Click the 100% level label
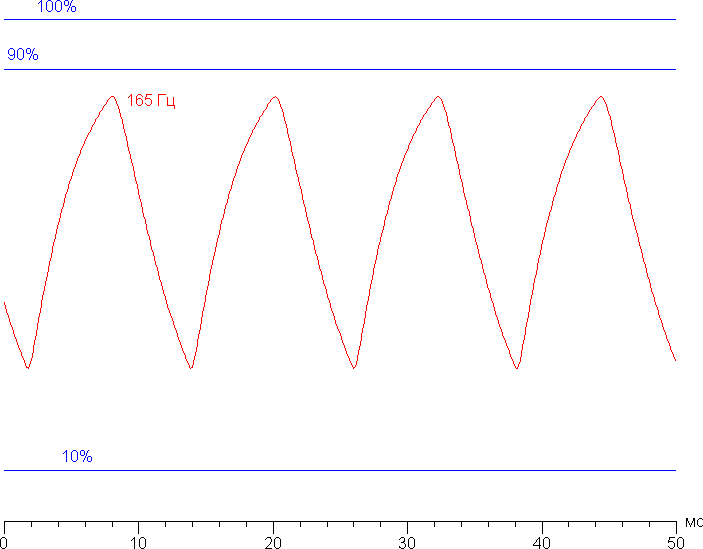This screenshot has width=703, height=549. click(56, 7)
